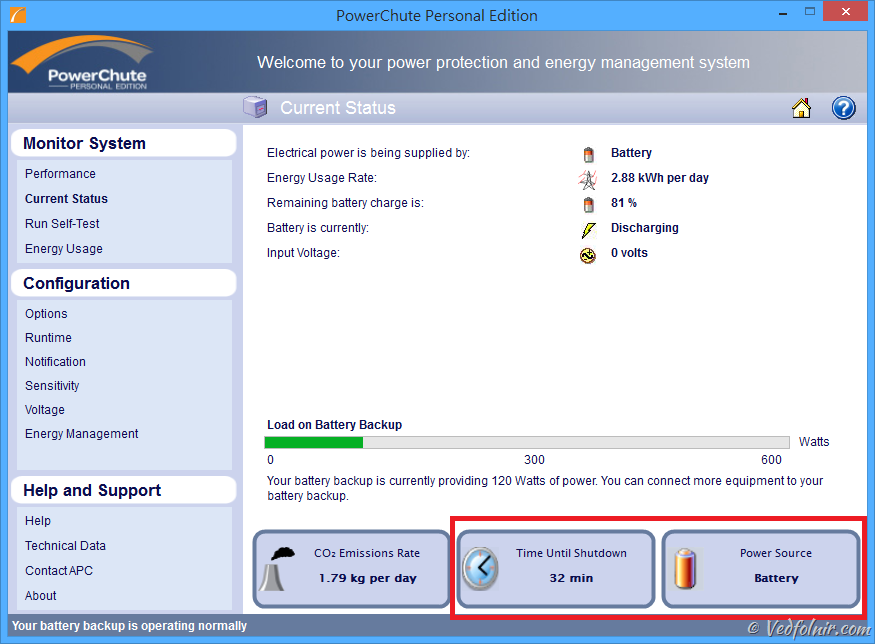Image resolution: width=875 pixels, height=644 pixels.
Task: Select Current Status in Monitor System
Action: (x=66, y=199)
